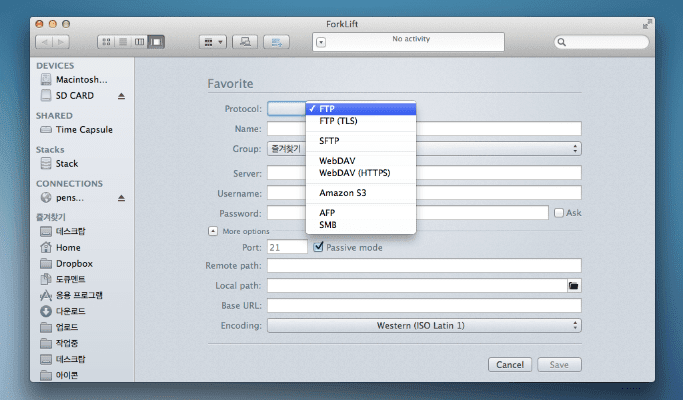This screenshot has height=400, width=683.
Task: Go back with the left arrow button
Action: pos(44,42)
